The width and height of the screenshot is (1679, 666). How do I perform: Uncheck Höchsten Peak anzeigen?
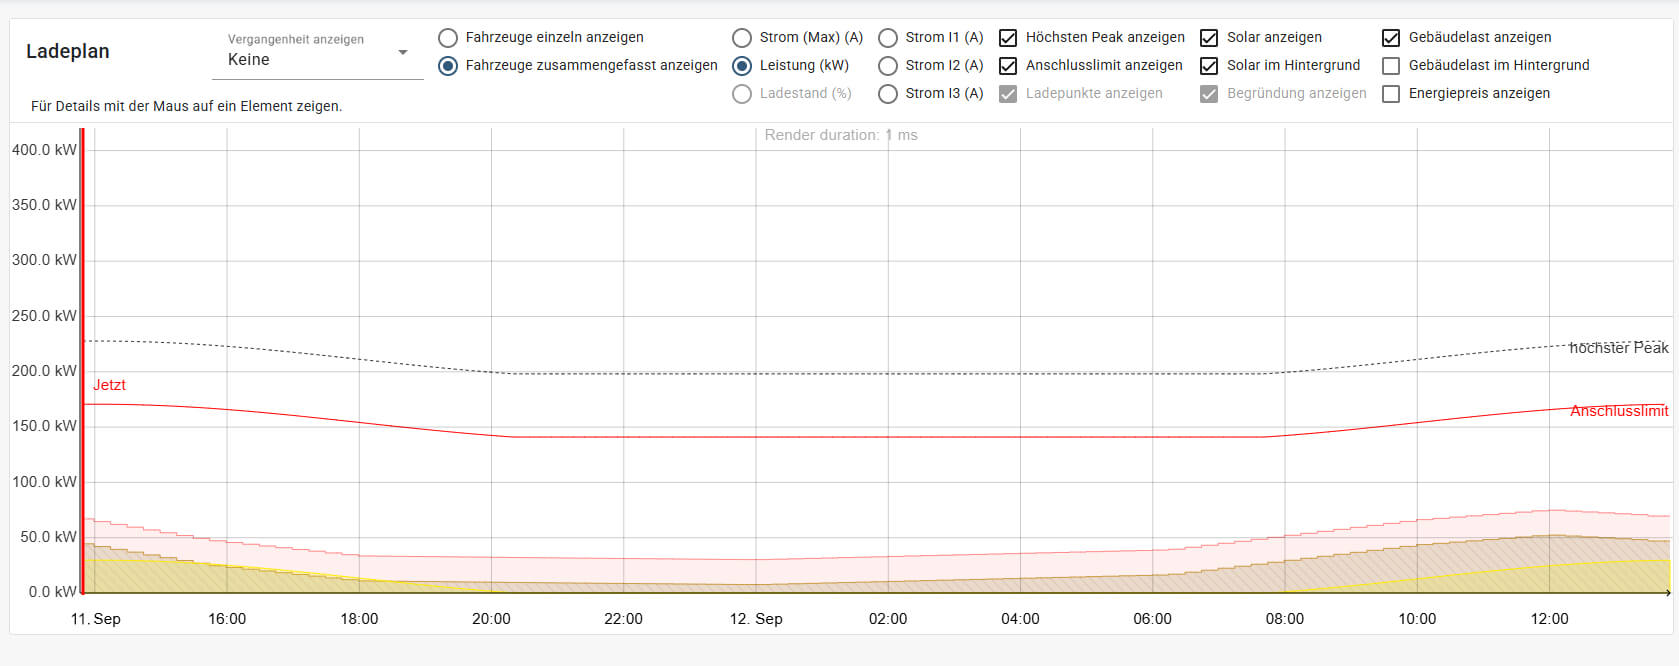pyautogui.click(x=1008, y=38)
